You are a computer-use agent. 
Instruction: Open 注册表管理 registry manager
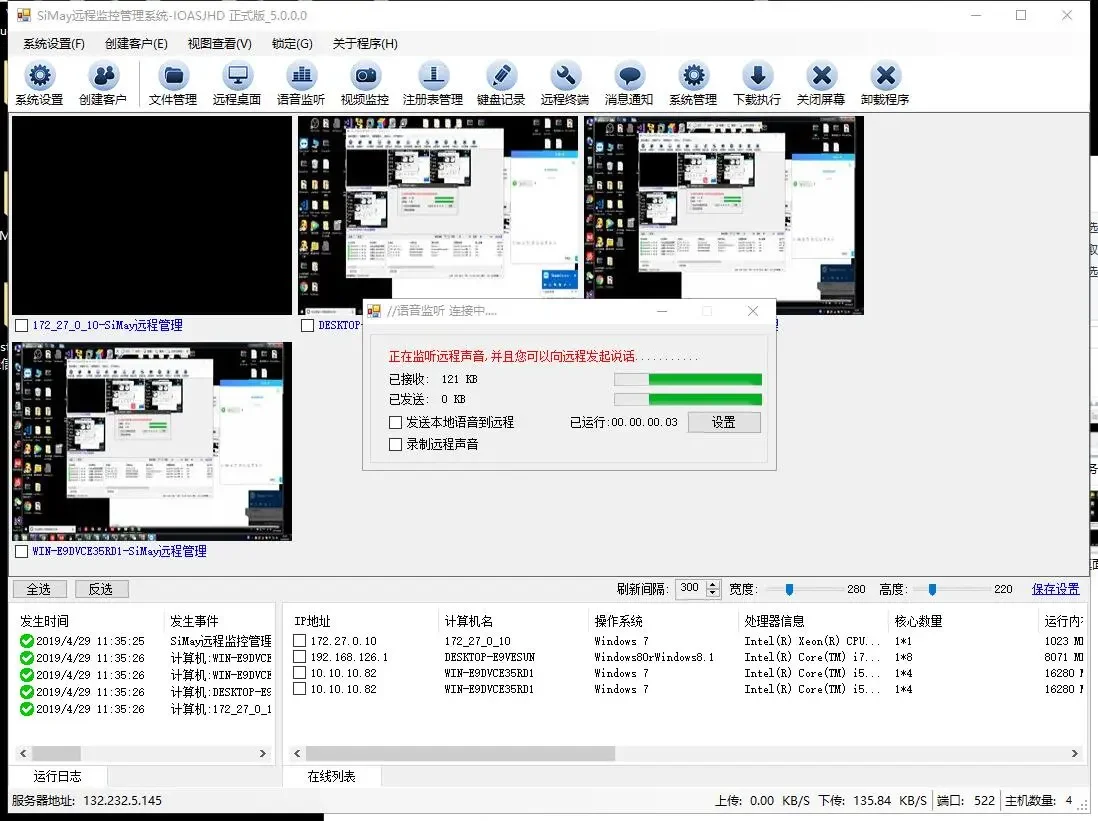click(434, 82)
